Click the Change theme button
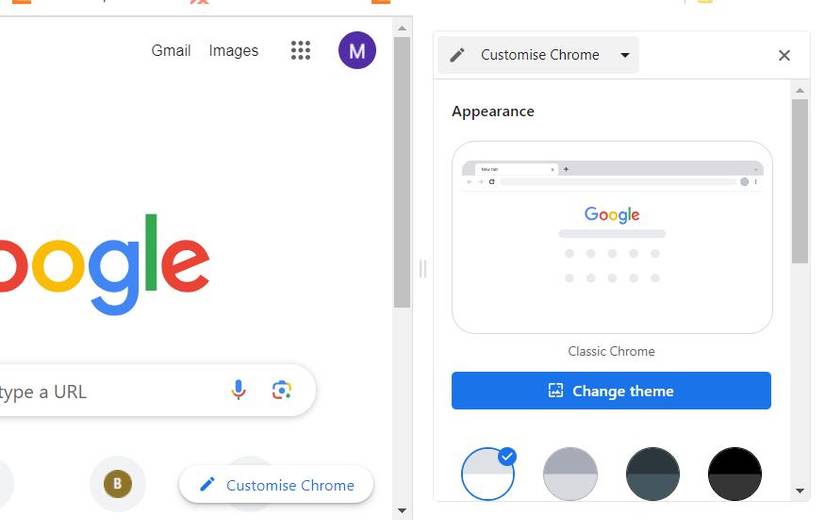 (x=611, y=391)
